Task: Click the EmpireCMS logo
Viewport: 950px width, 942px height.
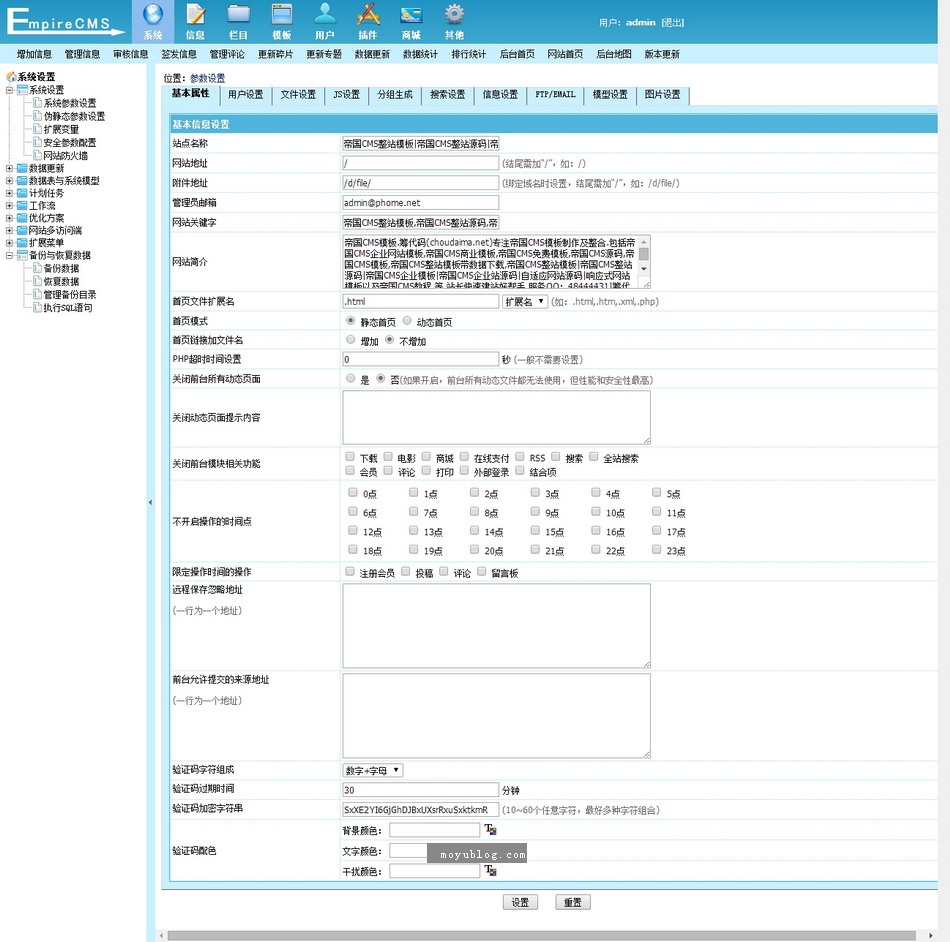Action: pos(64,21)
